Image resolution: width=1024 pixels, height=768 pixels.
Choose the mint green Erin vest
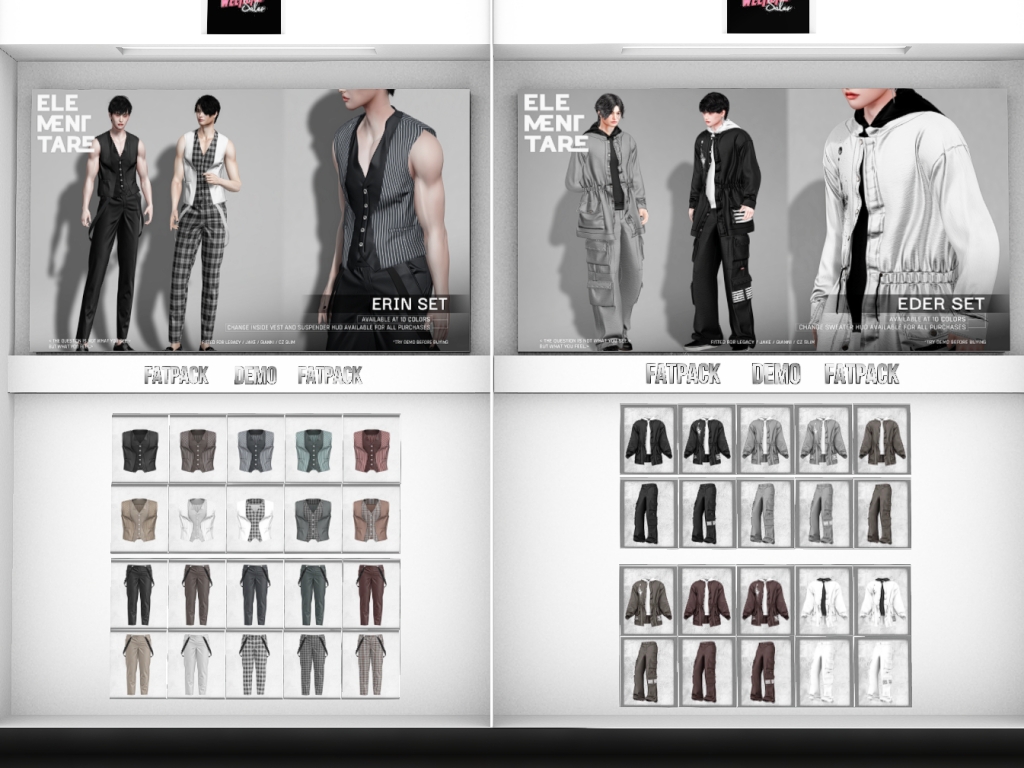click(313, 450)
